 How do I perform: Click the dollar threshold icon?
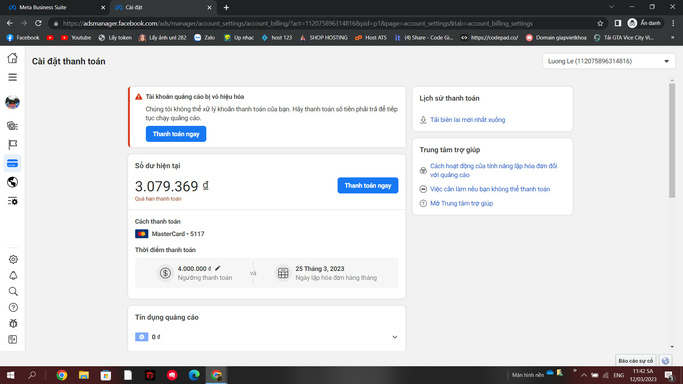click(165, 273)
